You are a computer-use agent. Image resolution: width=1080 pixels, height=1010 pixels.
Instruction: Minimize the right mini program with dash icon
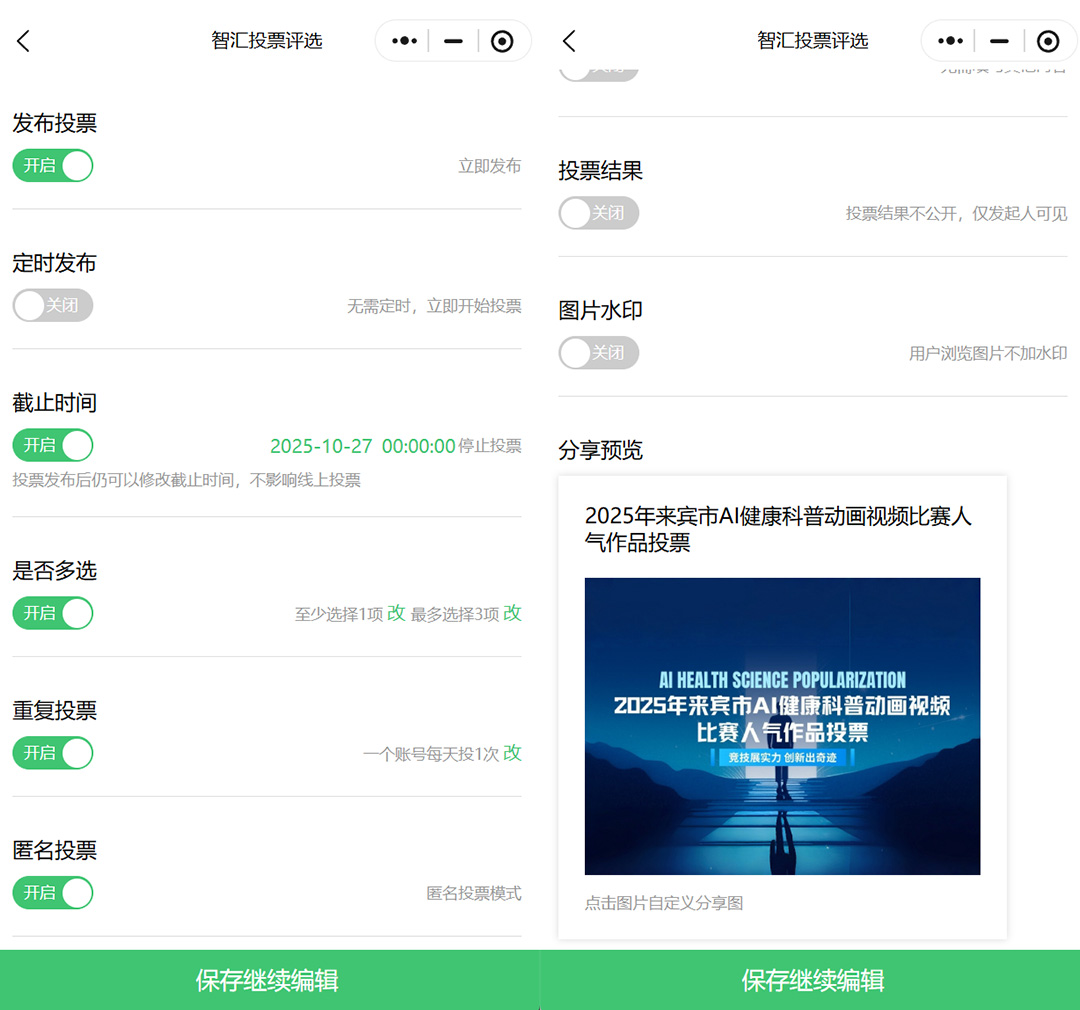(x=999, y=41)
